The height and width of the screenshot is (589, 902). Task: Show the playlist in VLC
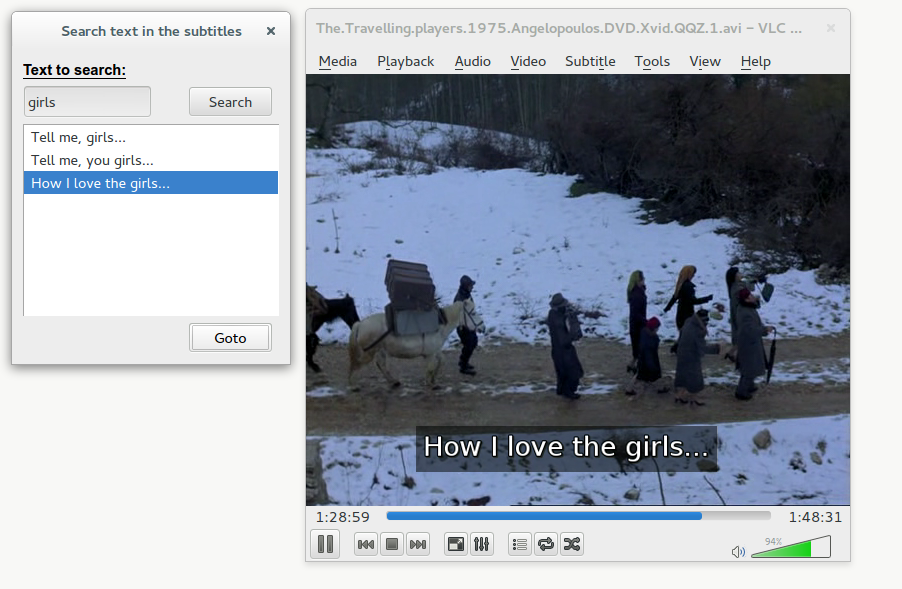click(x=519, y=544)
